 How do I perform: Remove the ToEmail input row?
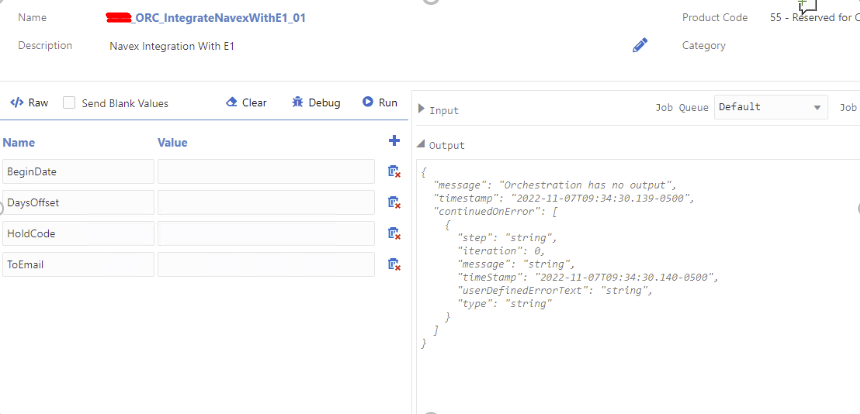click(394, 264)
